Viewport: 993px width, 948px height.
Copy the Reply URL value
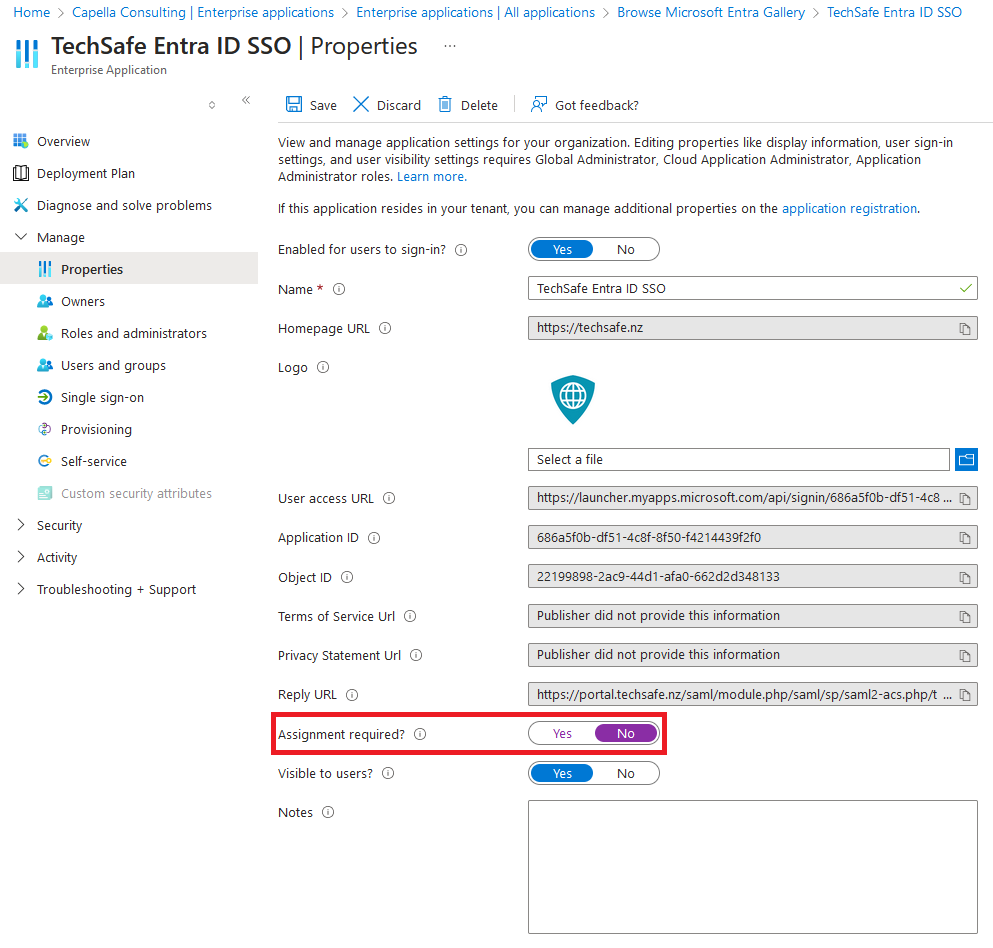click(964, 694)
